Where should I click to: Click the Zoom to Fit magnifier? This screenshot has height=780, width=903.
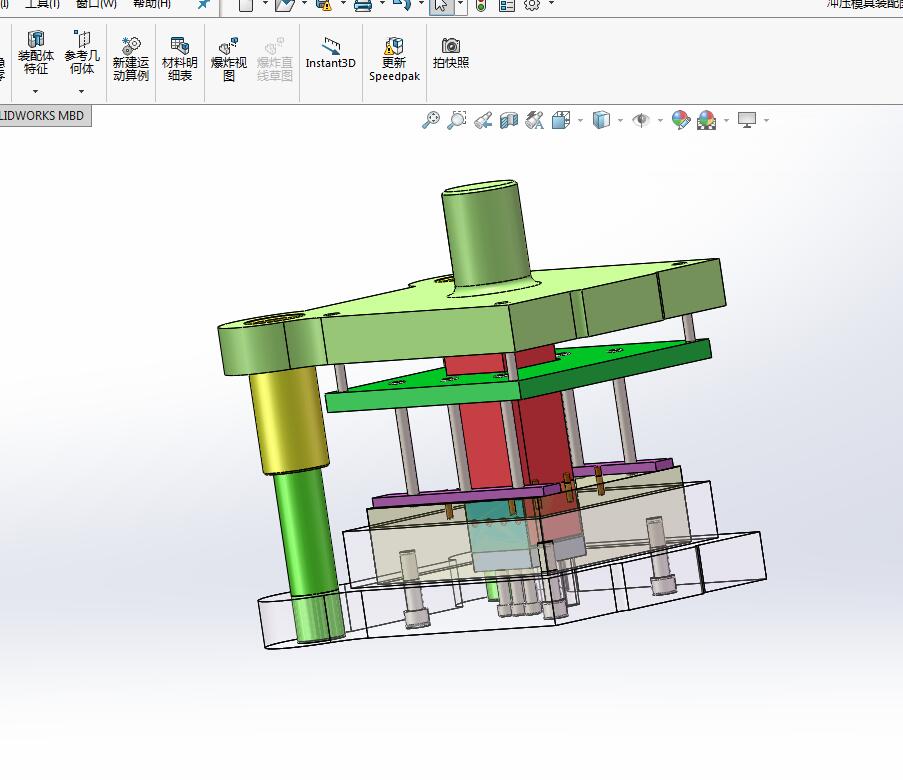pyautogui.click(x=431, y=120)
